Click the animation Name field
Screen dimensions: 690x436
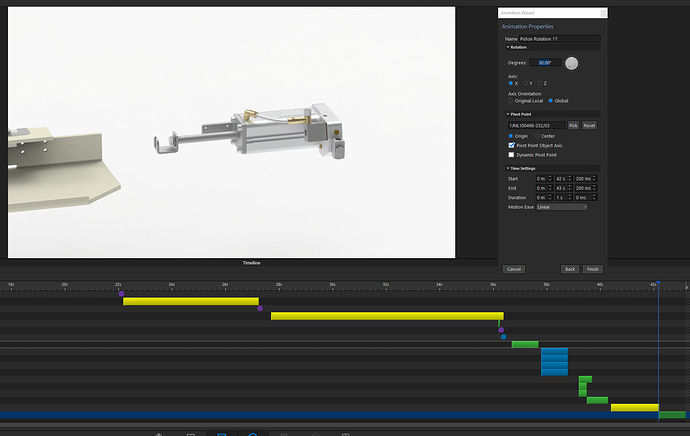pyautogui.click(x=559, y=39)
